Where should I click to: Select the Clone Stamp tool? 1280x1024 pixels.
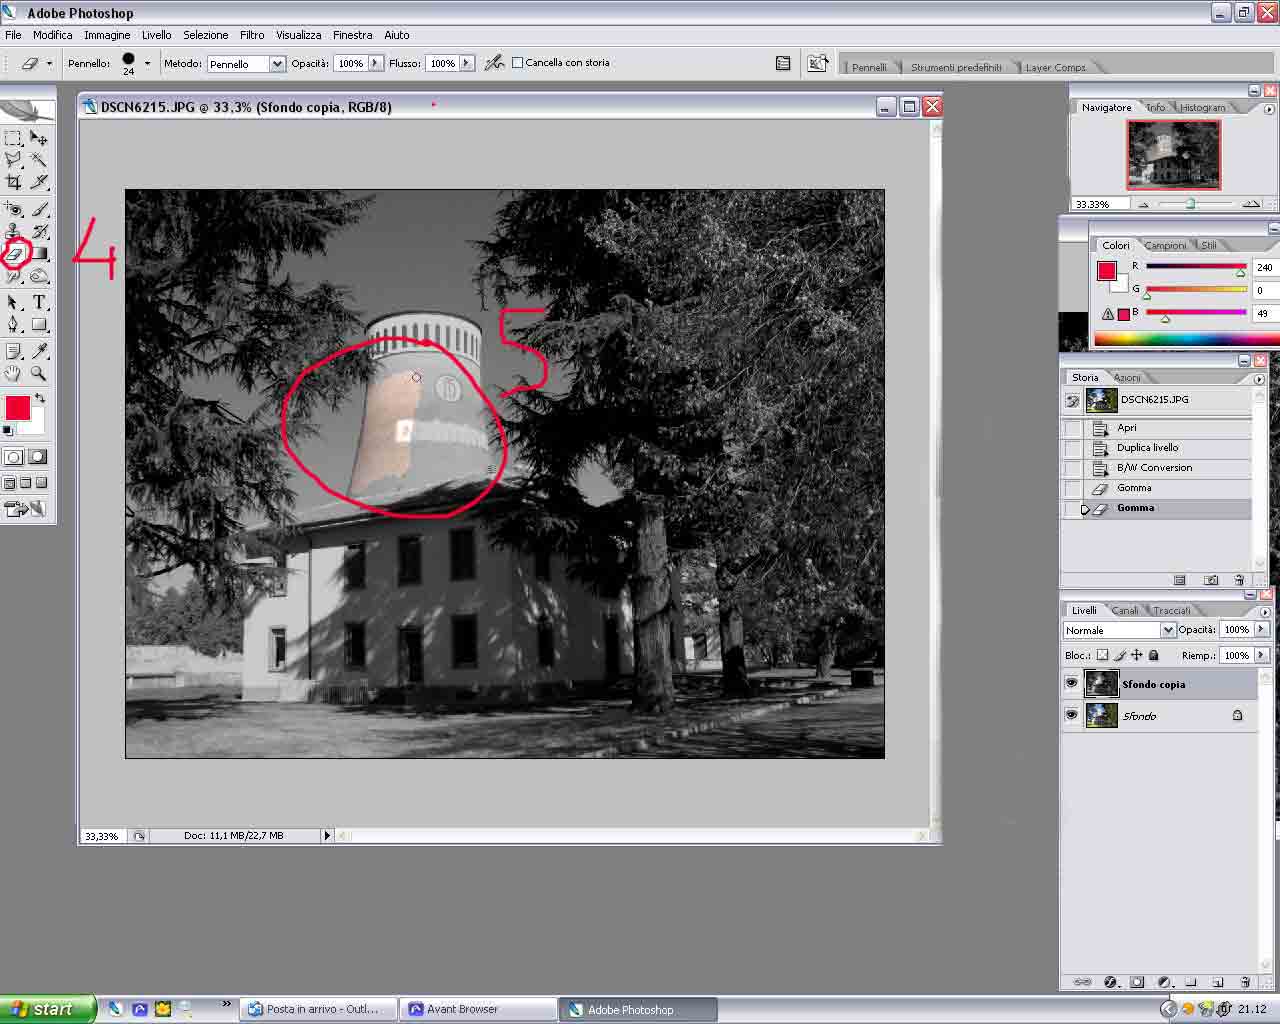[14, 232]
